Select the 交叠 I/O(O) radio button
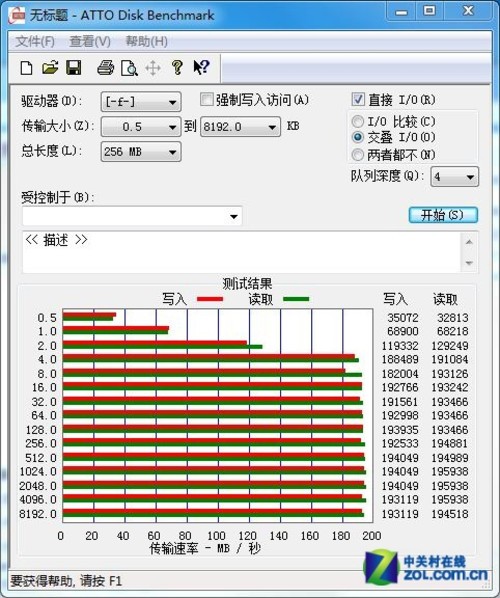Viewport: 500px width, 598px height. coord(357,137)
